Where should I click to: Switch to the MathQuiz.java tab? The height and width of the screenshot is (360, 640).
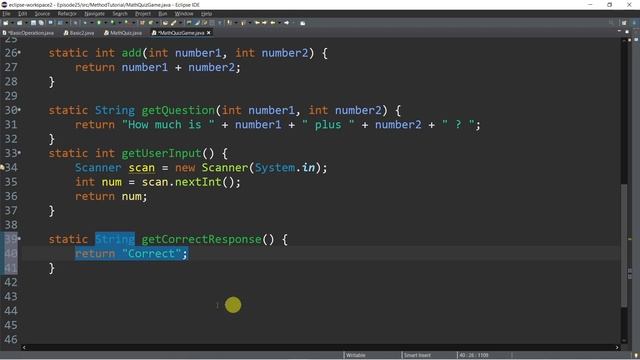click(x=123, y=33)
